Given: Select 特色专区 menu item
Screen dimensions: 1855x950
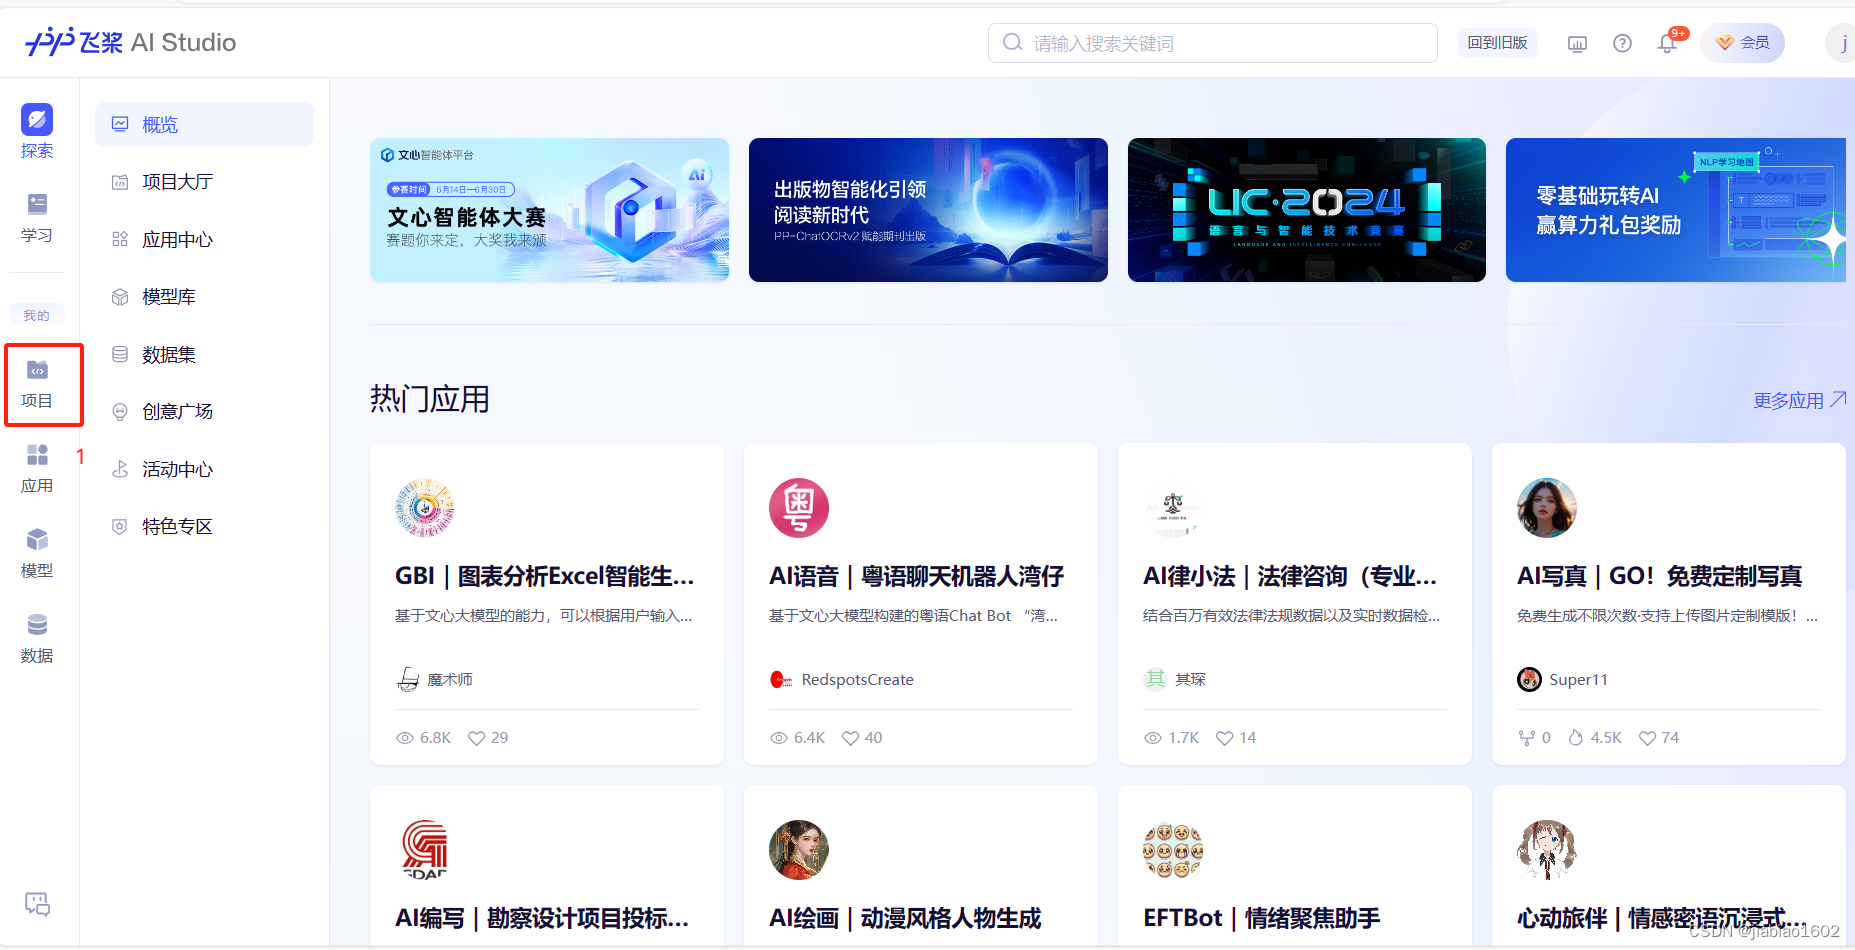Looking at the screenshot, I should [204, 527].
